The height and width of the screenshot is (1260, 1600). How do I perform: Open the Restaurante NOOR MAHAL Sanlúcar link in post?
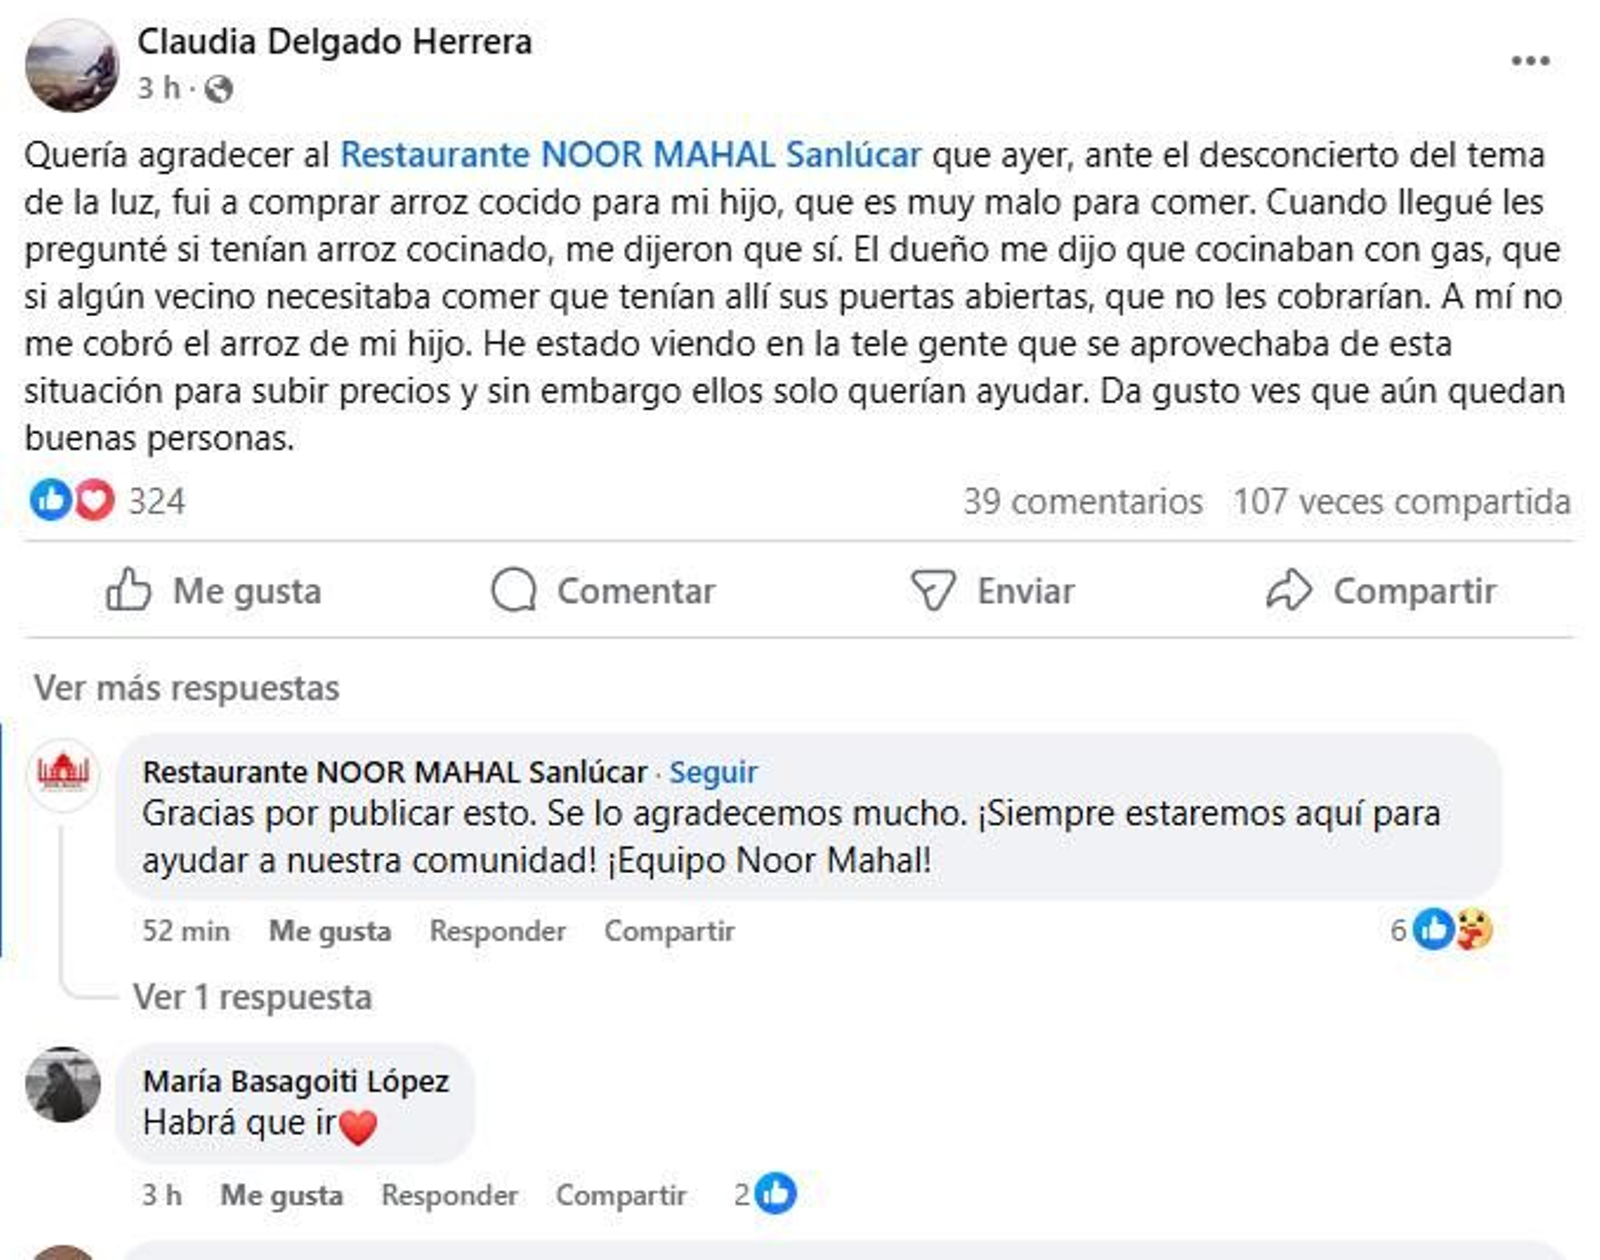tap(630, 157)
